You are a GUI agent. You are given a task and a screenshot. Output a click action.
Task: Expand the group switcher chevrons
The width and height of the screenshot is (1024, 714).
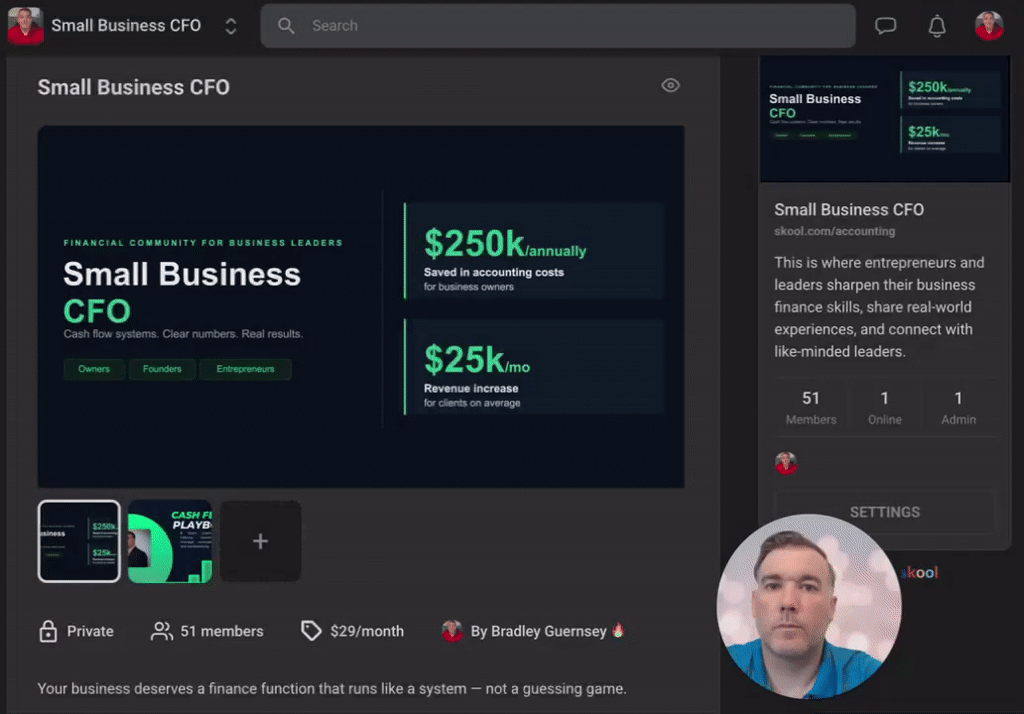231,26
